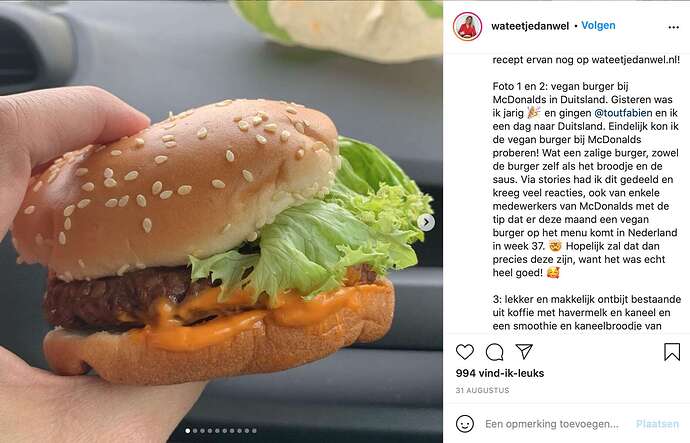
Task: Go to next photo with the arrow
Action: tap(426, 222)
